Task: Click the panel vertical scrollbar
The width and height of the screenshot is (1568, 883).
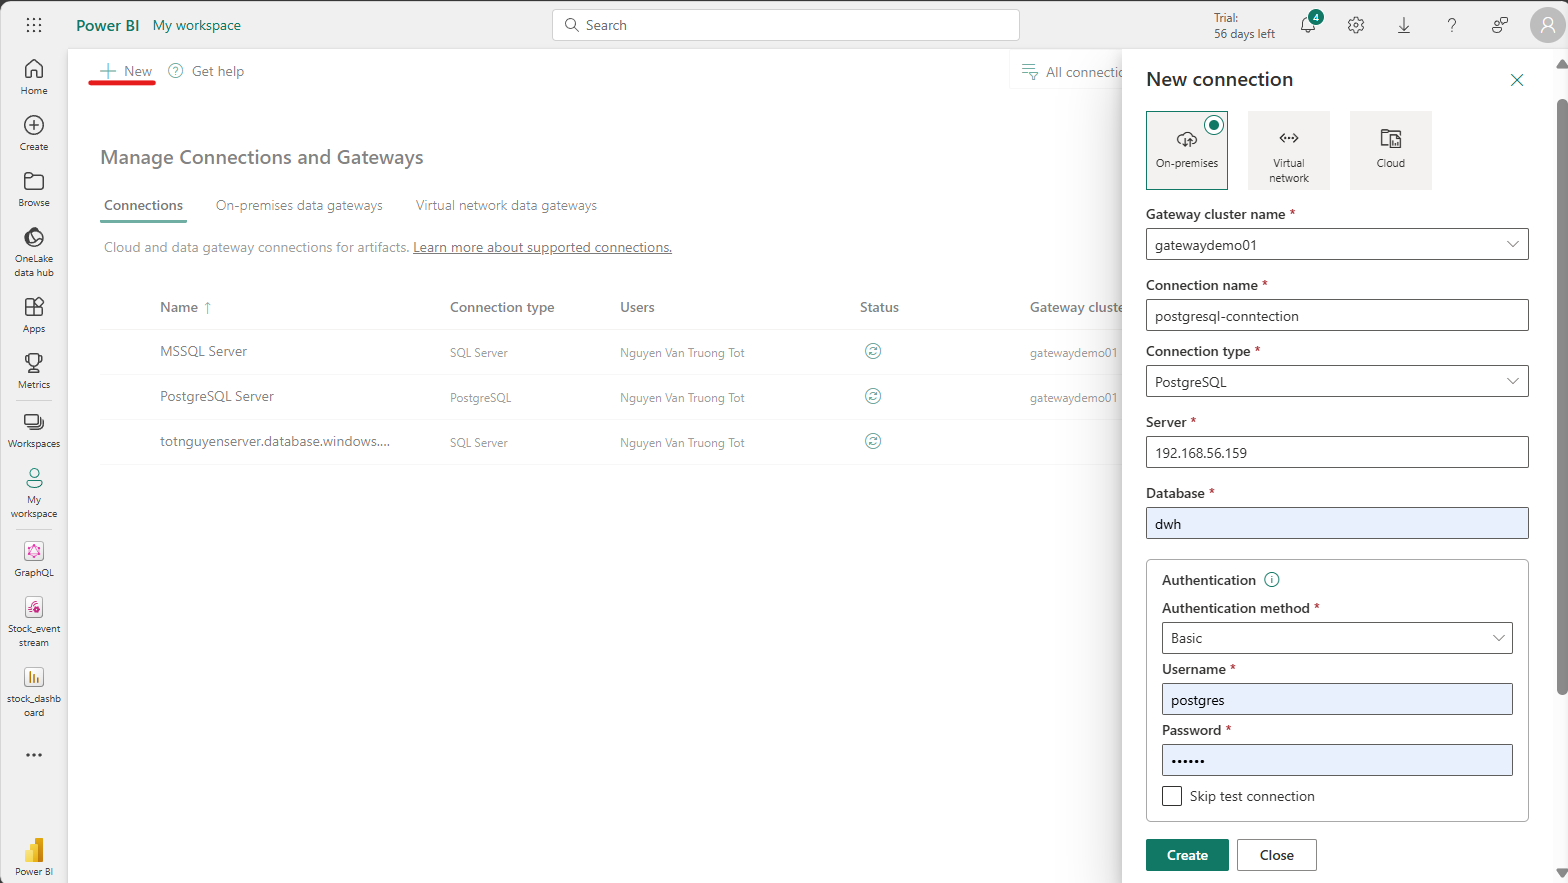Action: click(1561, 395)
